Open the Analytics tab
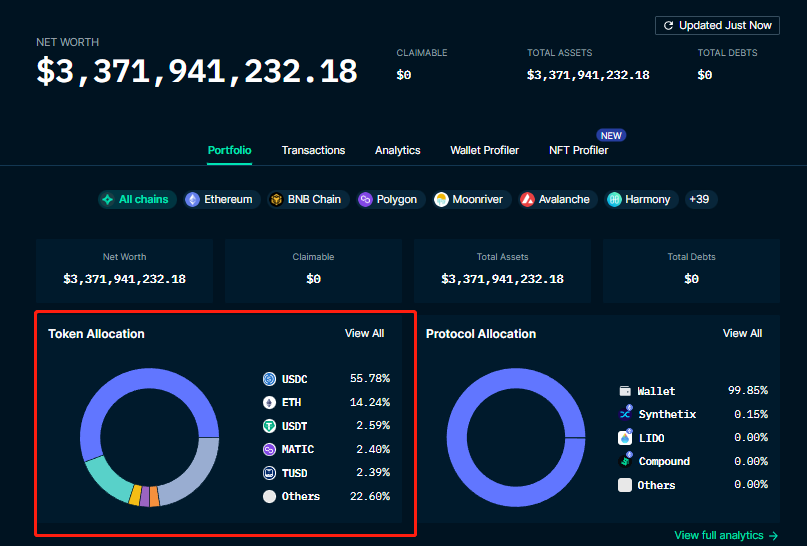This screenshot has height=546, width=807. point(398,150)
